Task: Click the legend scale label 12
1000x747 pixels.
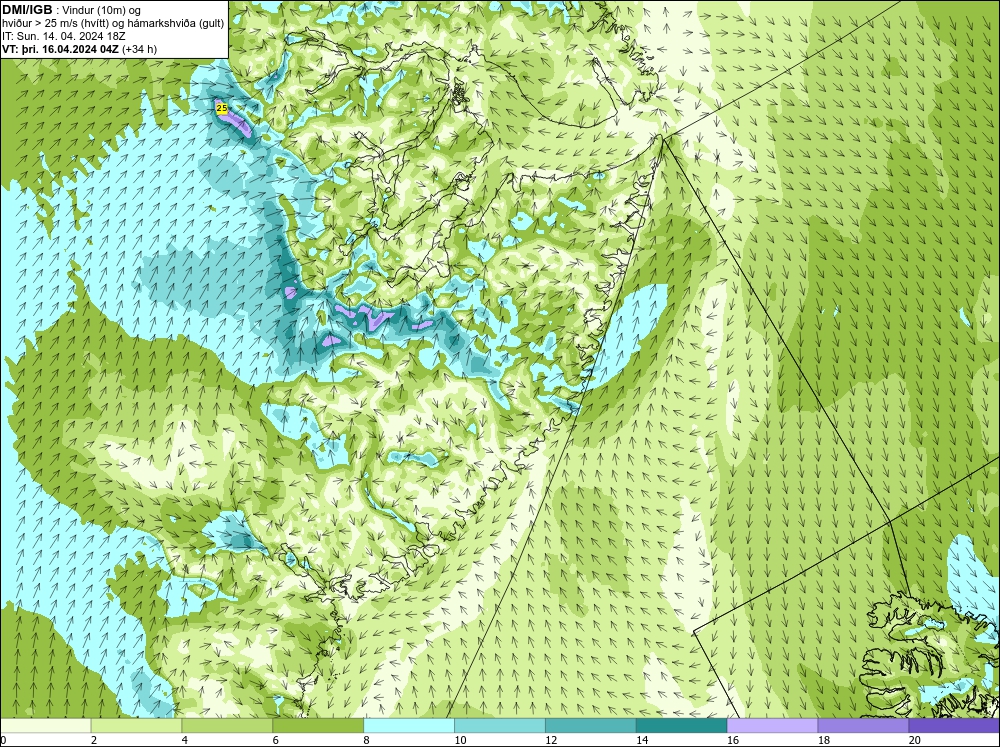Action: [x=551, y=740]
